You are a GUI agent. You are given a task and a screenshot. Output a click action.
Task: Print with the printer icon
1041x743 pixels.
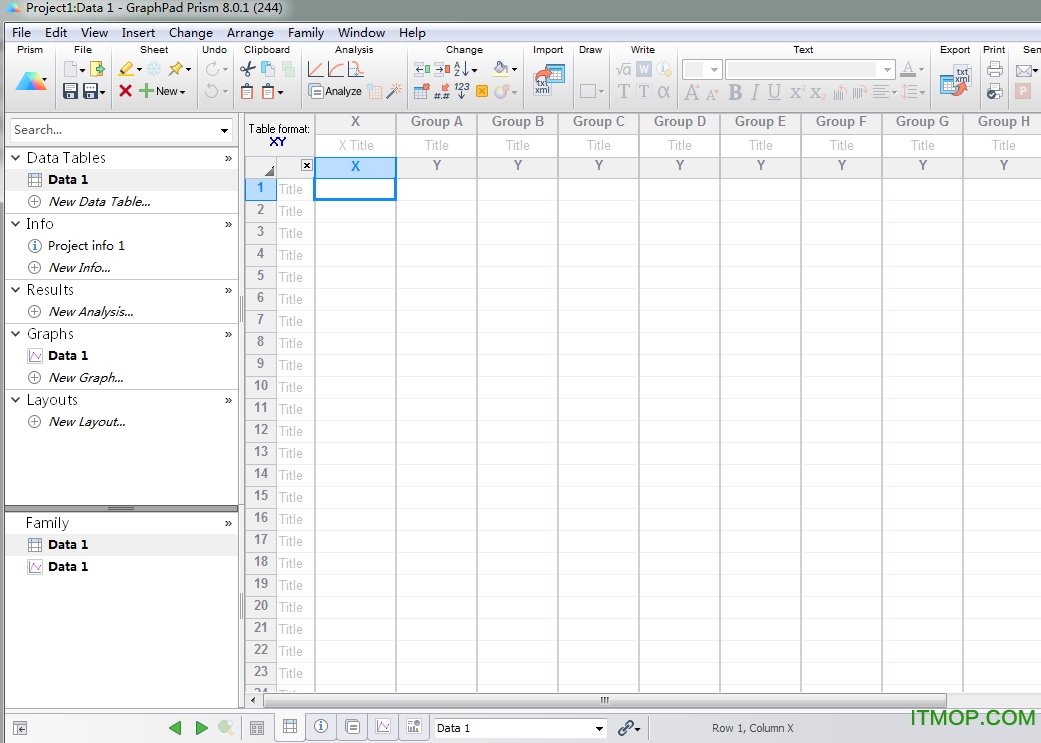point(995,69)
